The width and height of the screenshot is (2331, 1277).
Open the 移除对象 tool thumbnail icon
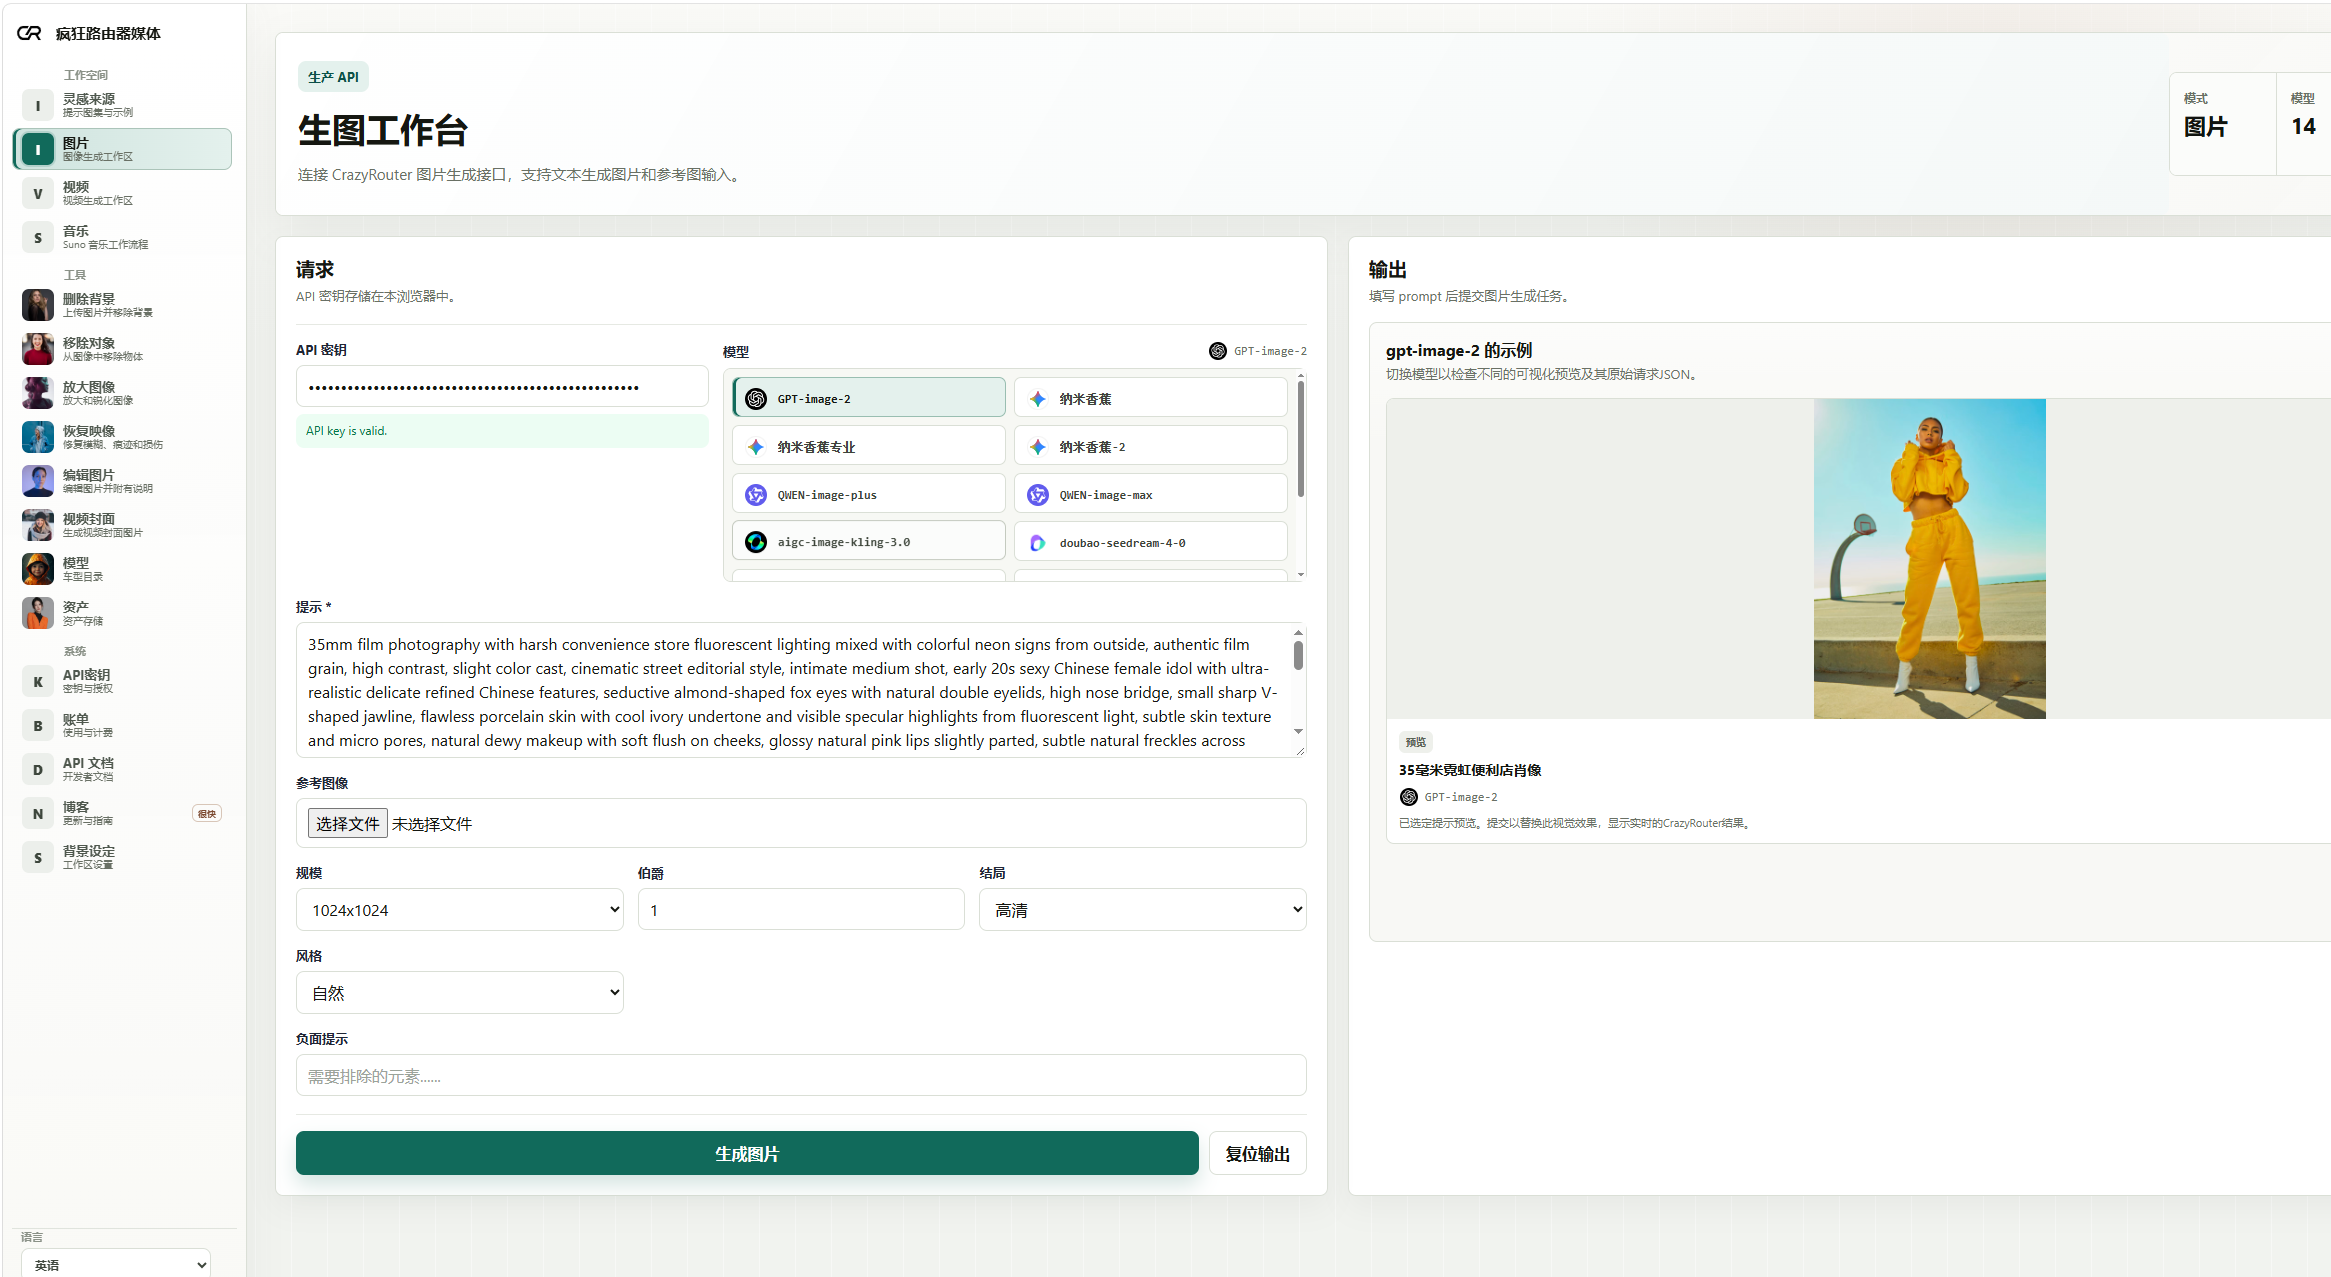38,349
